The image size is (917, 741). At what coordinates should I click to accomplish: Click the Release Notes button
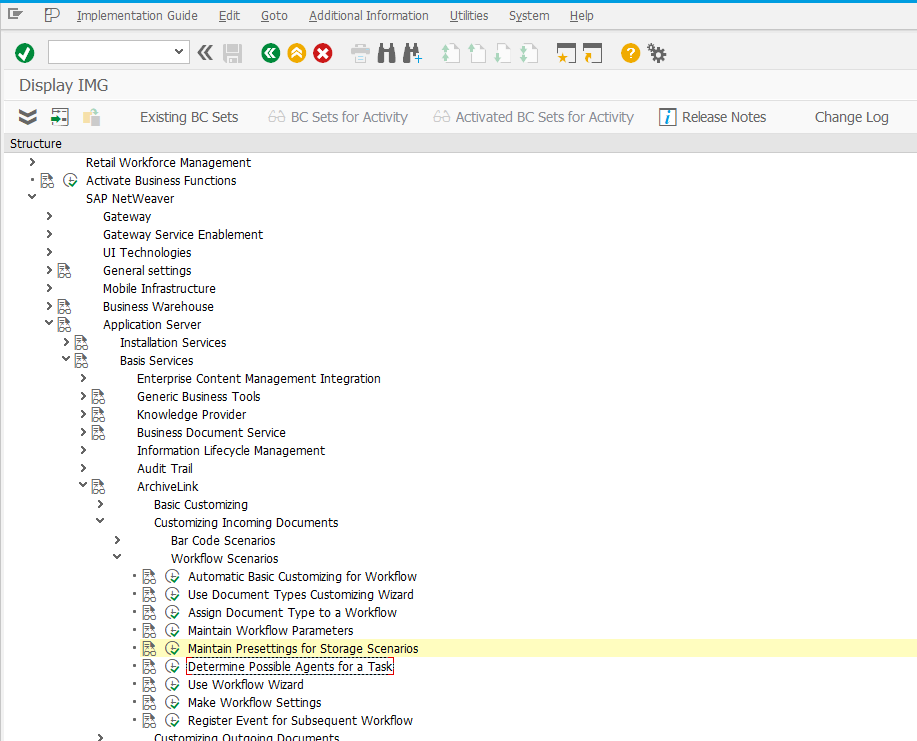coord(712,117)
